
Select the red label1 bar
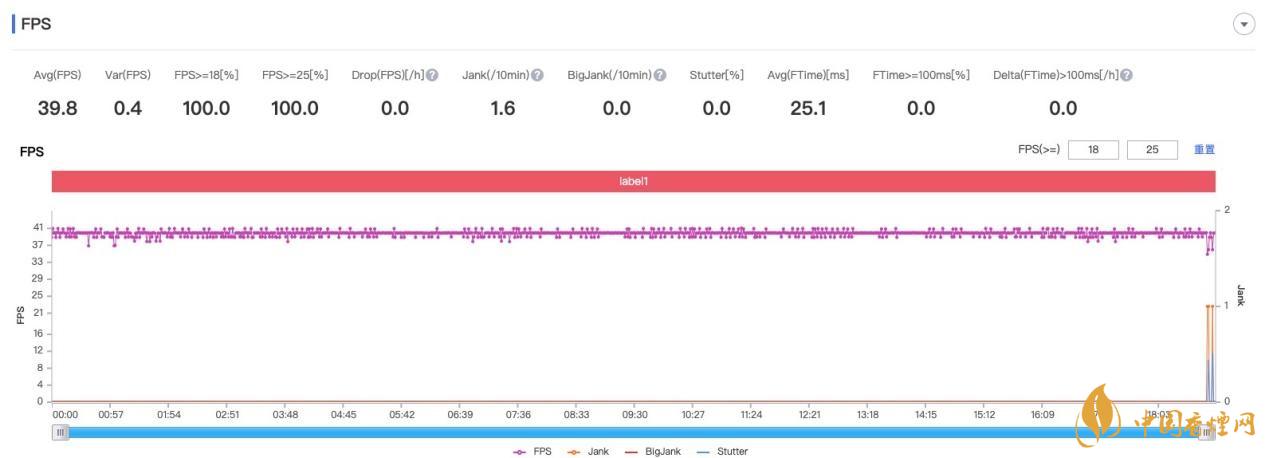tap(634, 182)
